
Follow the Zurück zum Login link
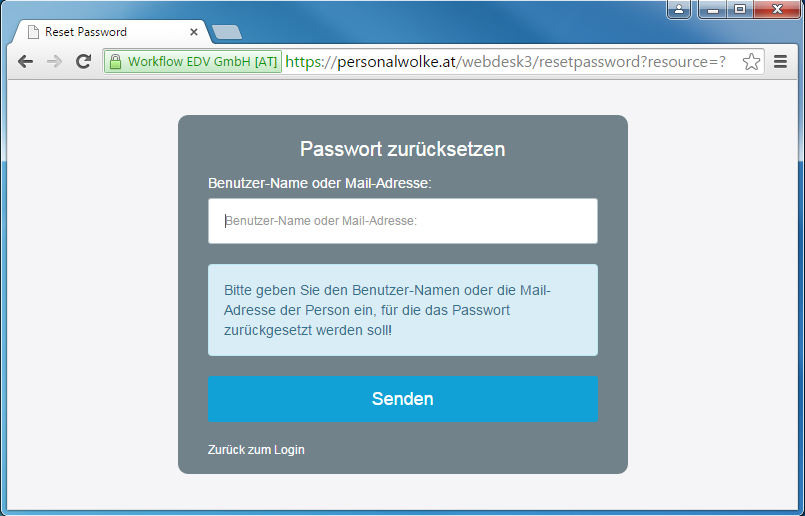pos(256,450)
